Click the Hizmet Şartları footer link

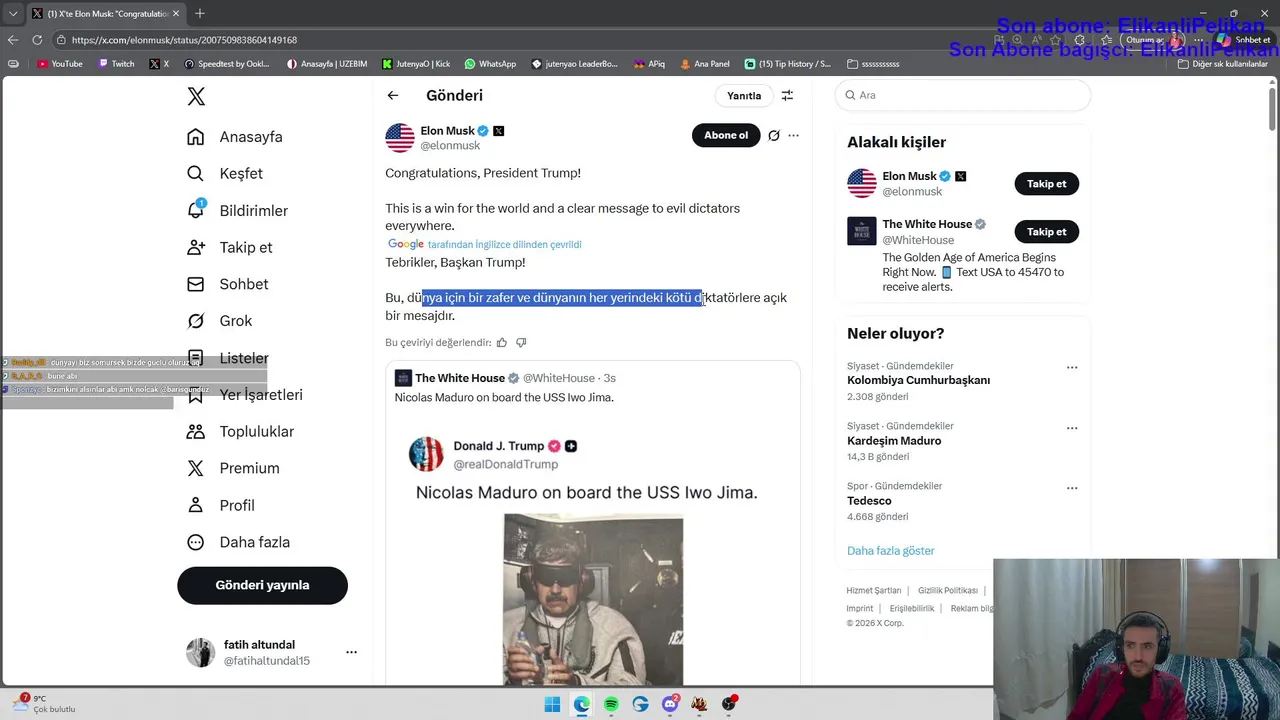coord(873,591)
